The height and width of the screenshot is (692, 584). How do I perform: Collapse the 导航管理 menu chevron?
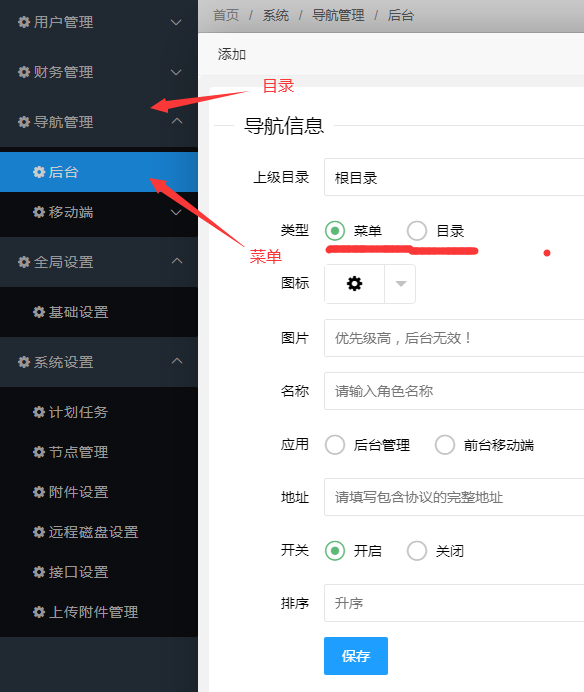tap(177, 121)
